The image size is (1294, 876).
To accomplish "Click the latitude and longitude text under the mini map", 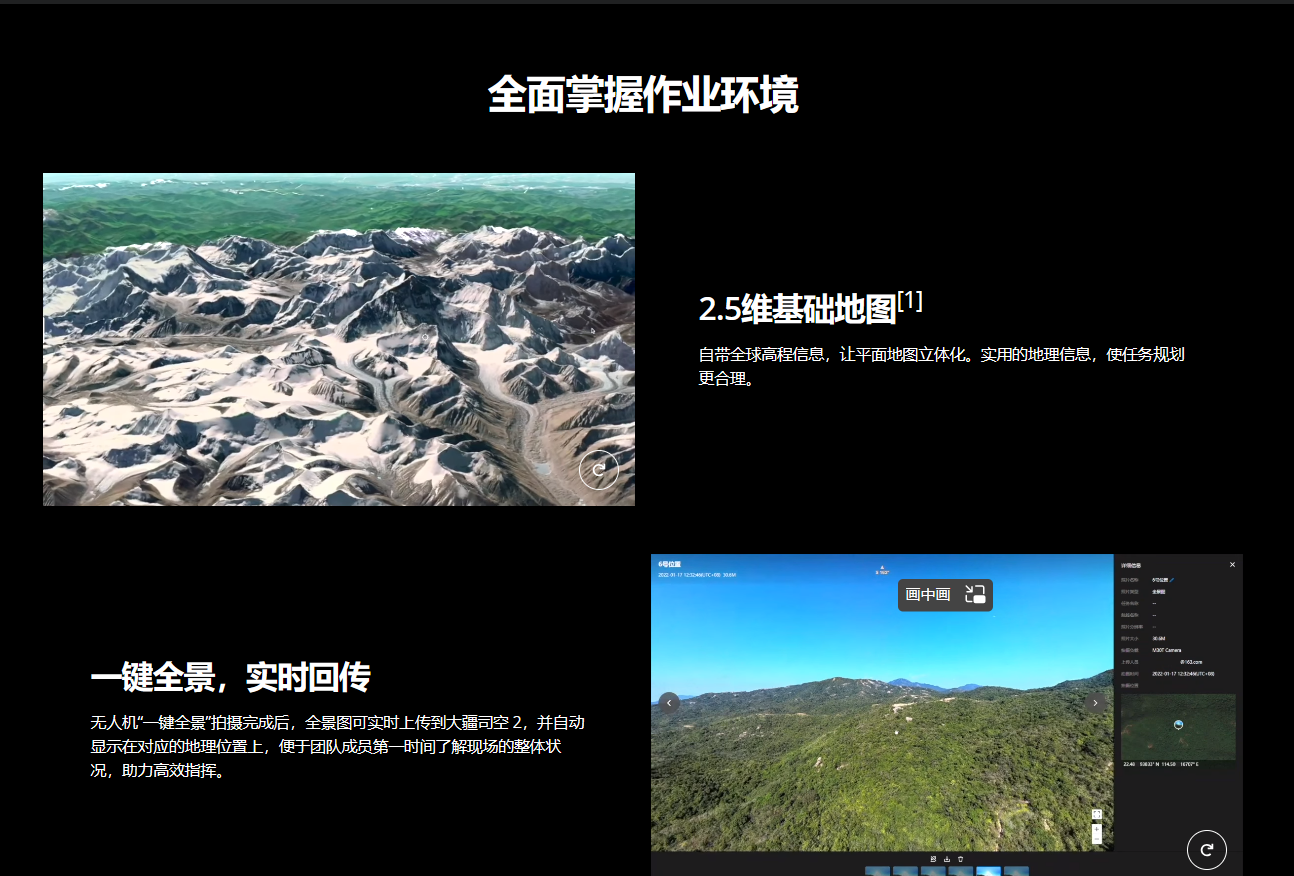I will click(x=1160, y=765).
